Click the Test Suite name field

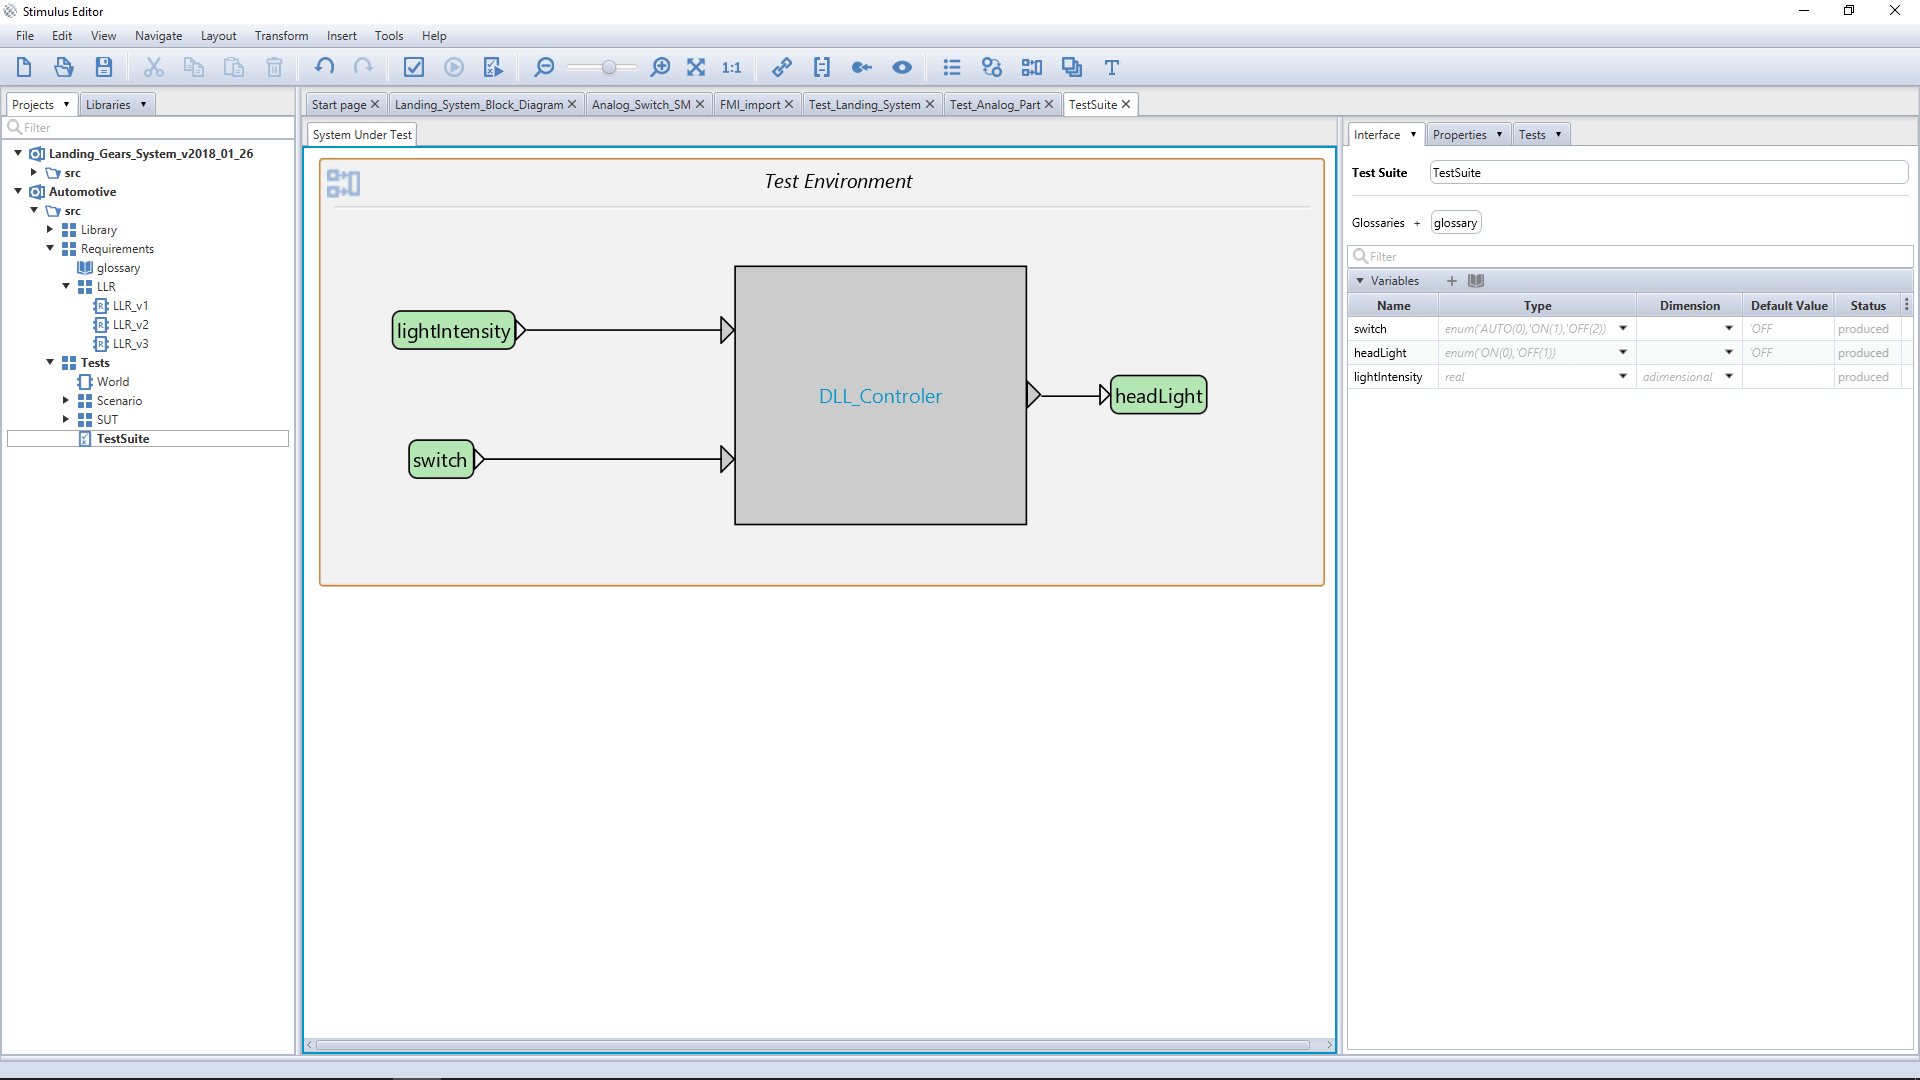1667,173
